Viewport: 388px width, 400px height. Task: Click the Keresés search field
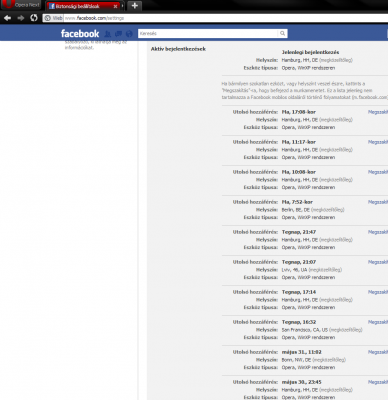point(208,33)
